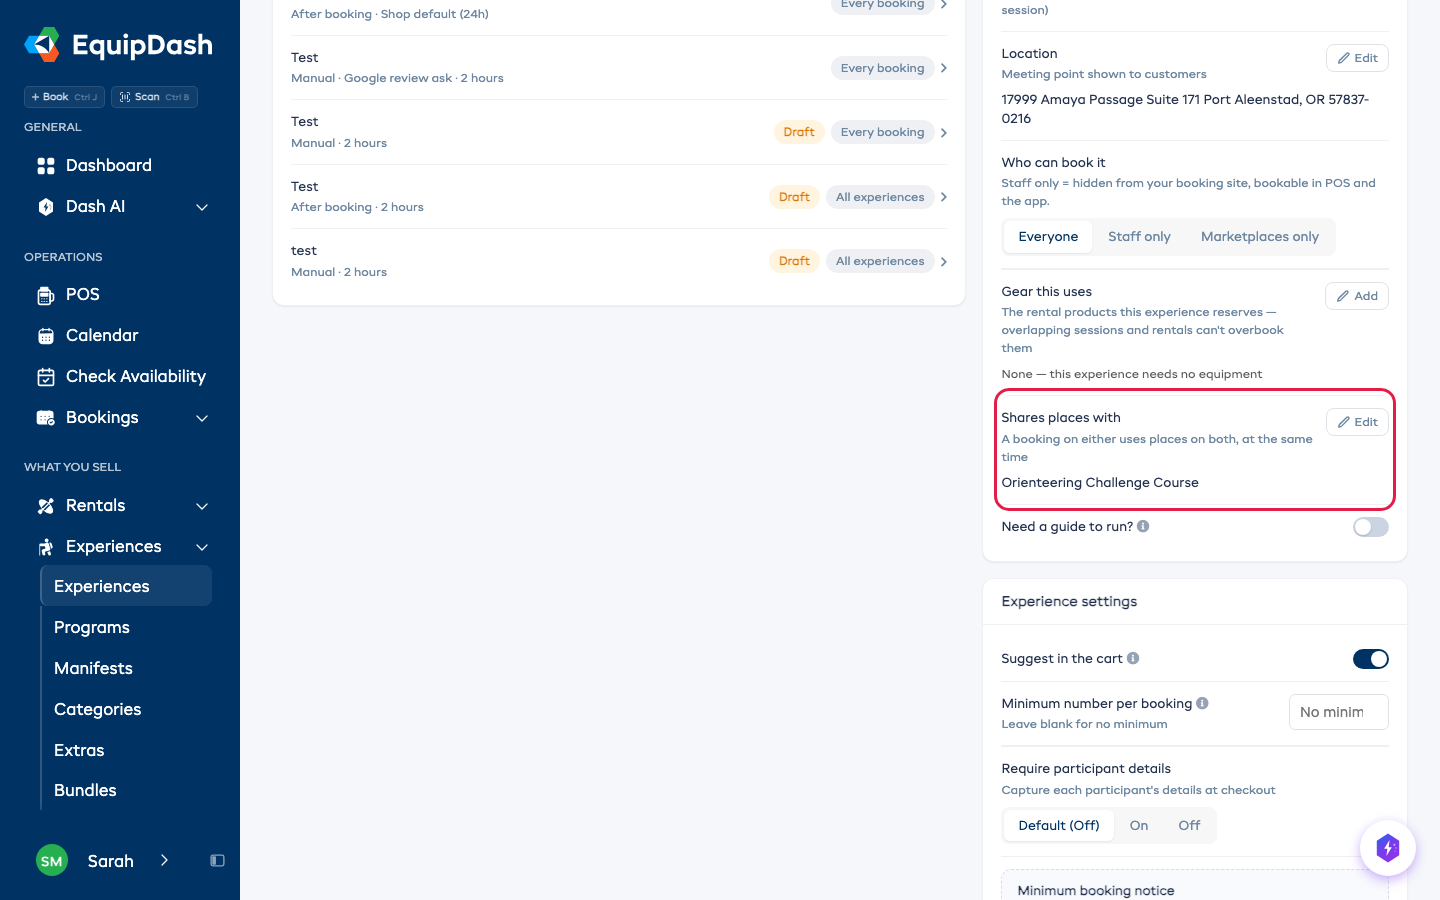Click the Calendar sidebar icon

(x=46, y=336)
